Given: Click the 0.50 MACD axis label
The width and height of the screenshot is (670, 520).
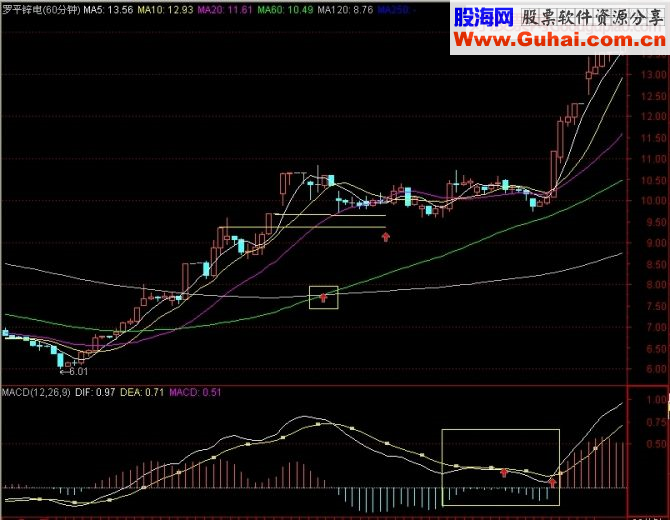Looking at the screenshot, I should [x=657, y=444].
